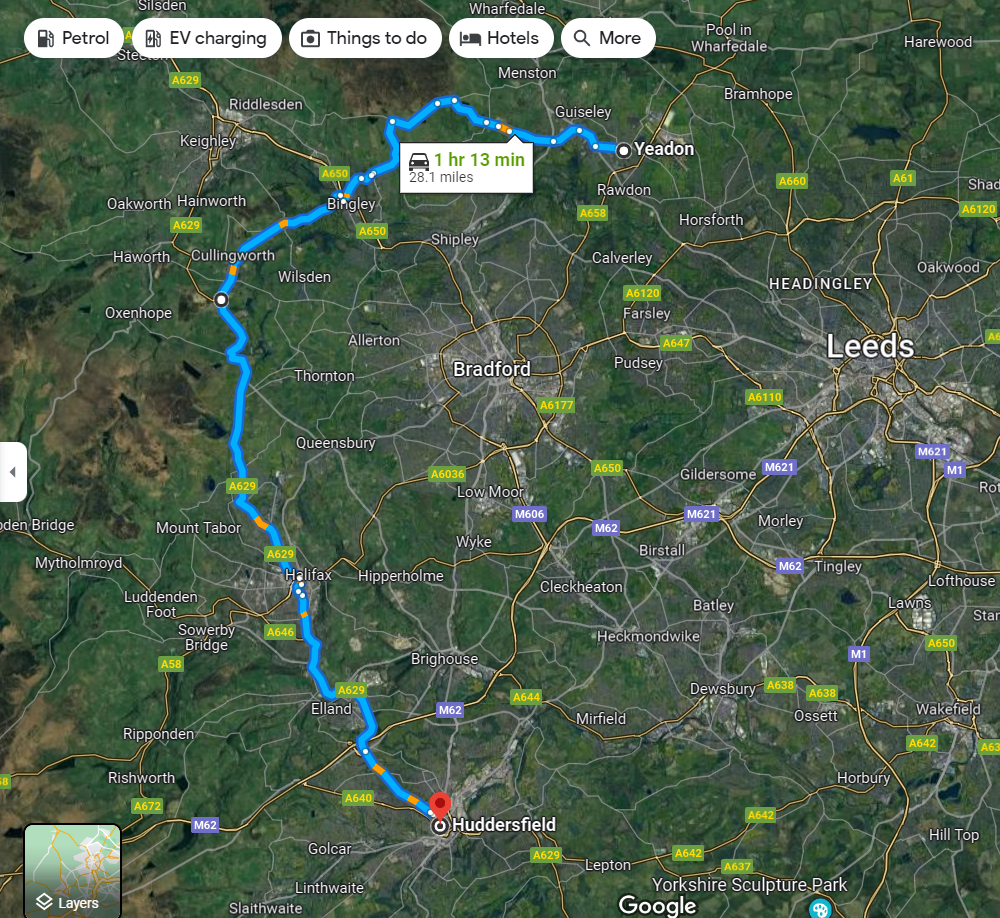Open the Layers map type thumbnail

click(x=72, y=871)
